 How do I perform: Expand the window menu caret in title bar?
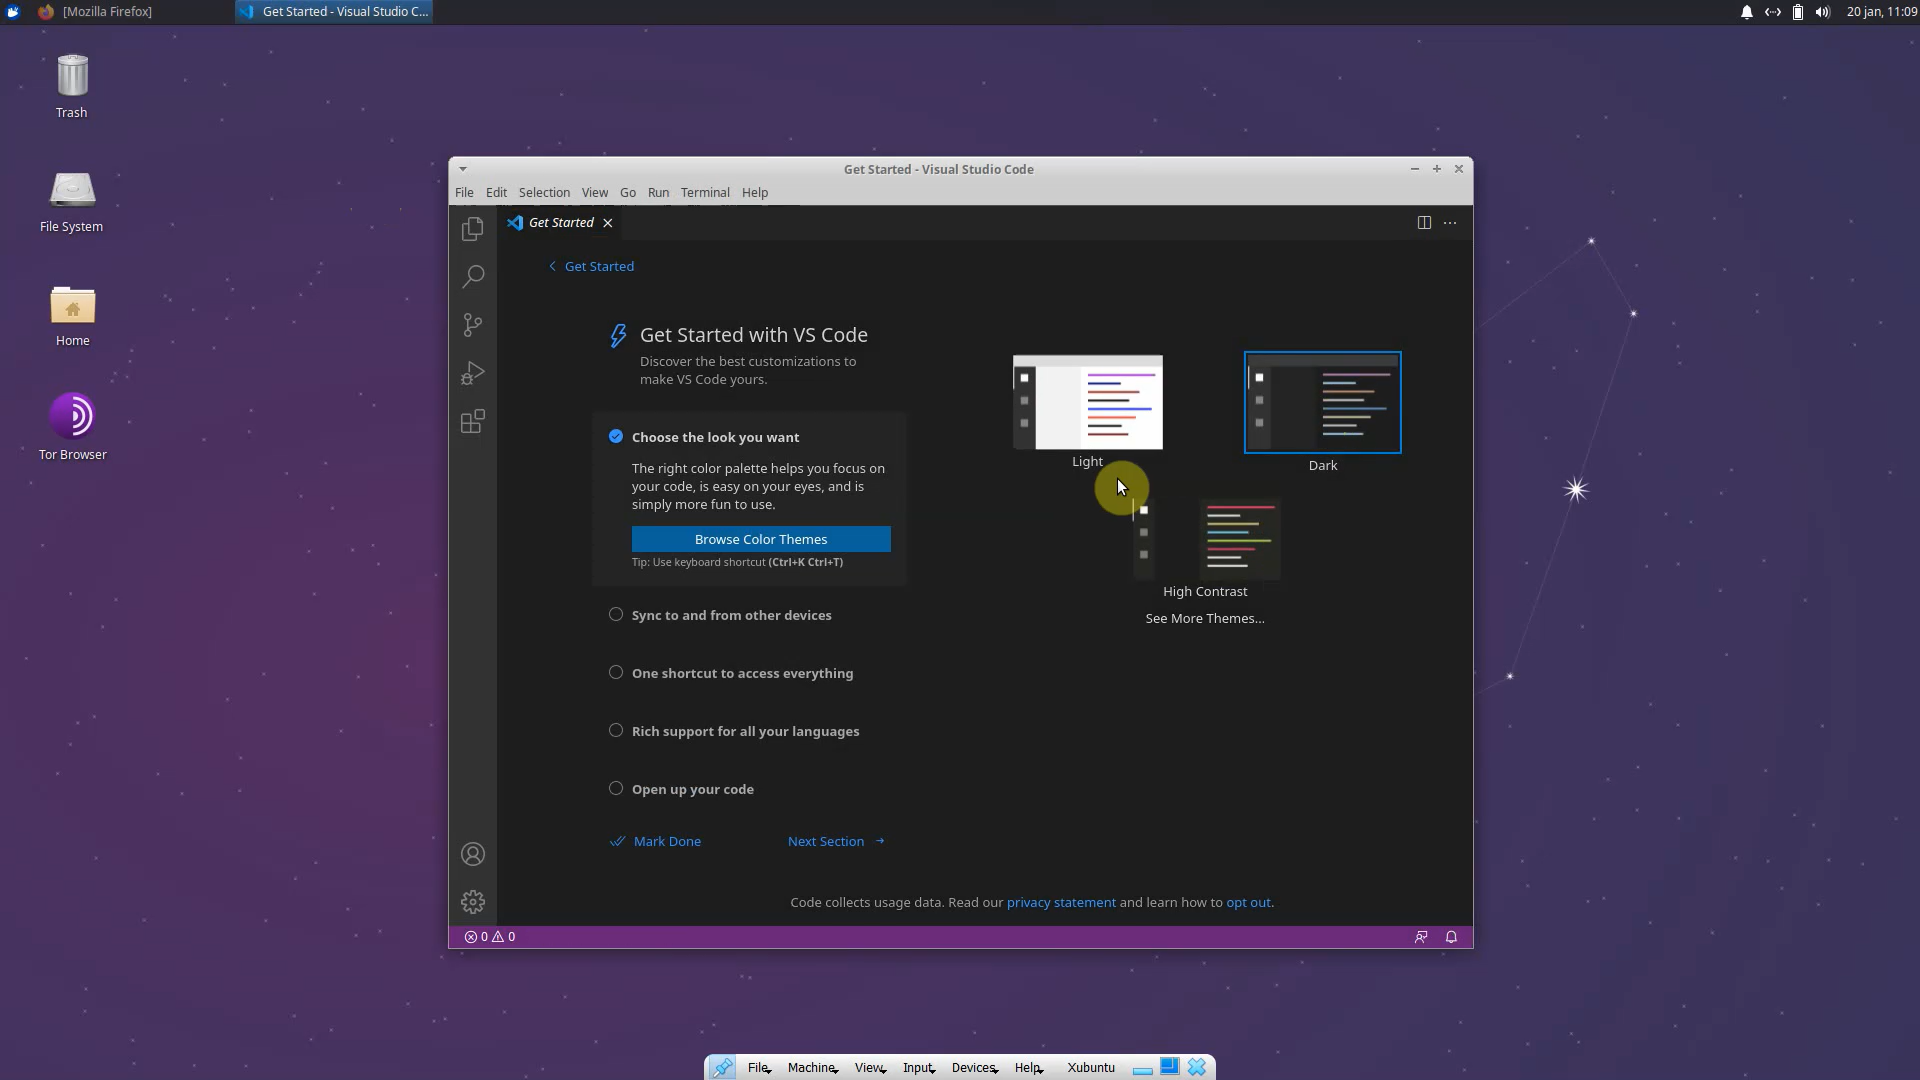[x=463, y=169]
